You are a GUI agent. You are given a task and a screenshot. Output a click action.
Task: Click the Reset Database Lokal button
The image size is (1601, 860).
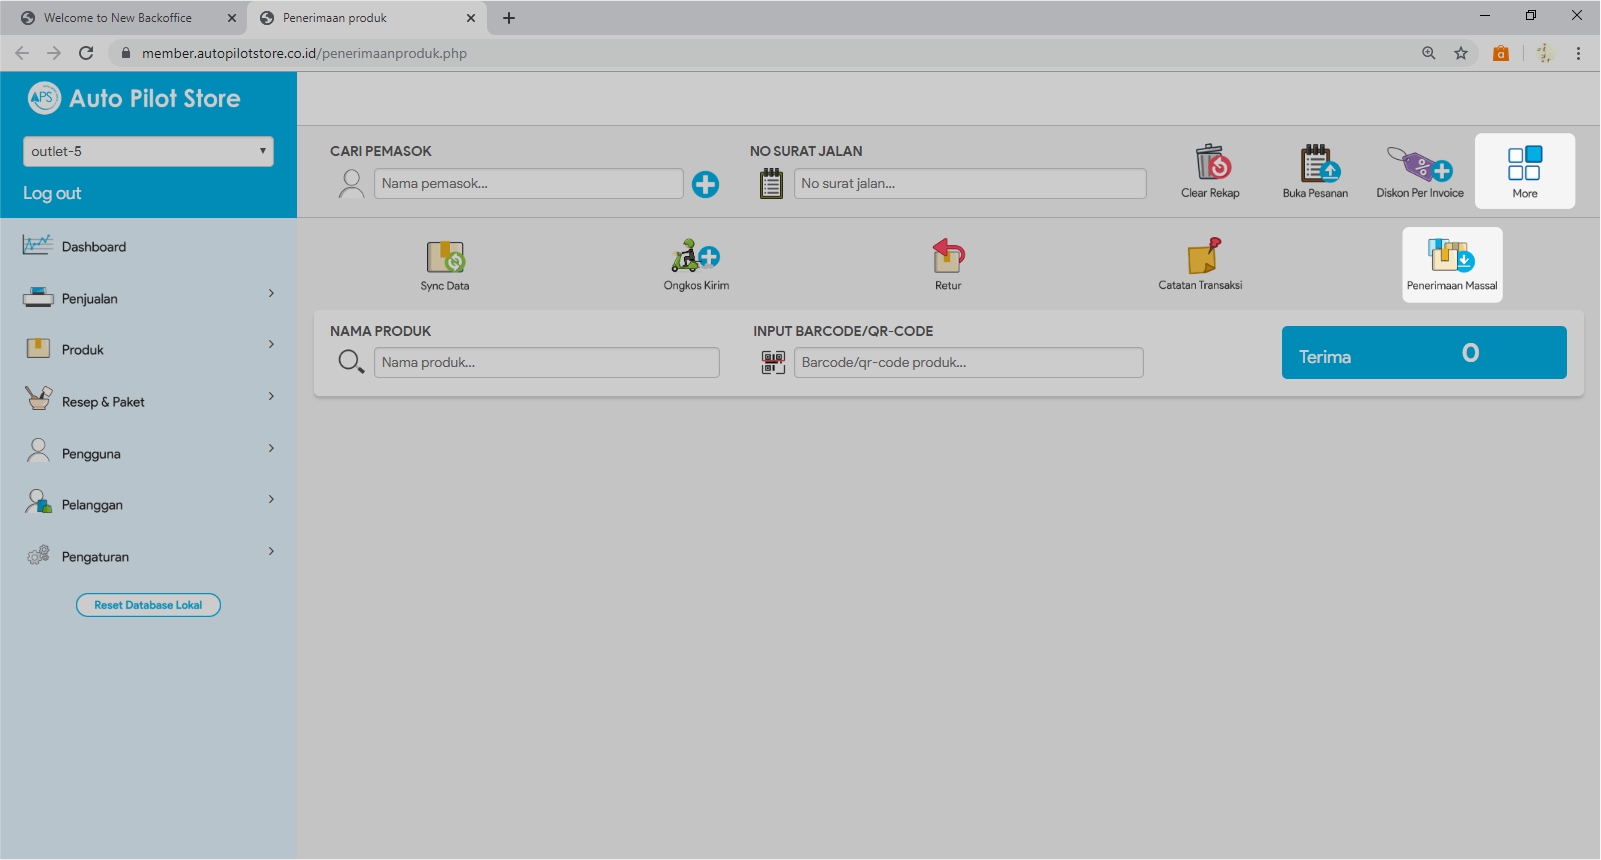point(148,605)
